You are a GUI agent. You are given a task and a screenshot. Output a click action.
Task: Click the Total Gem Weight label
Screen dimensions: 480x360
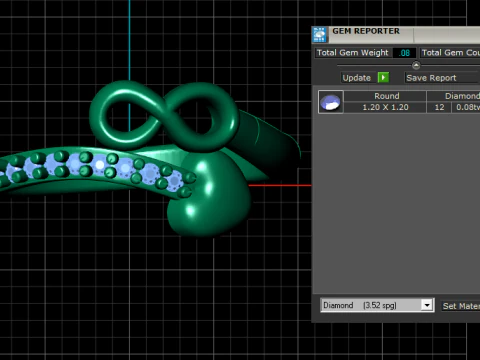click(353, 53)
